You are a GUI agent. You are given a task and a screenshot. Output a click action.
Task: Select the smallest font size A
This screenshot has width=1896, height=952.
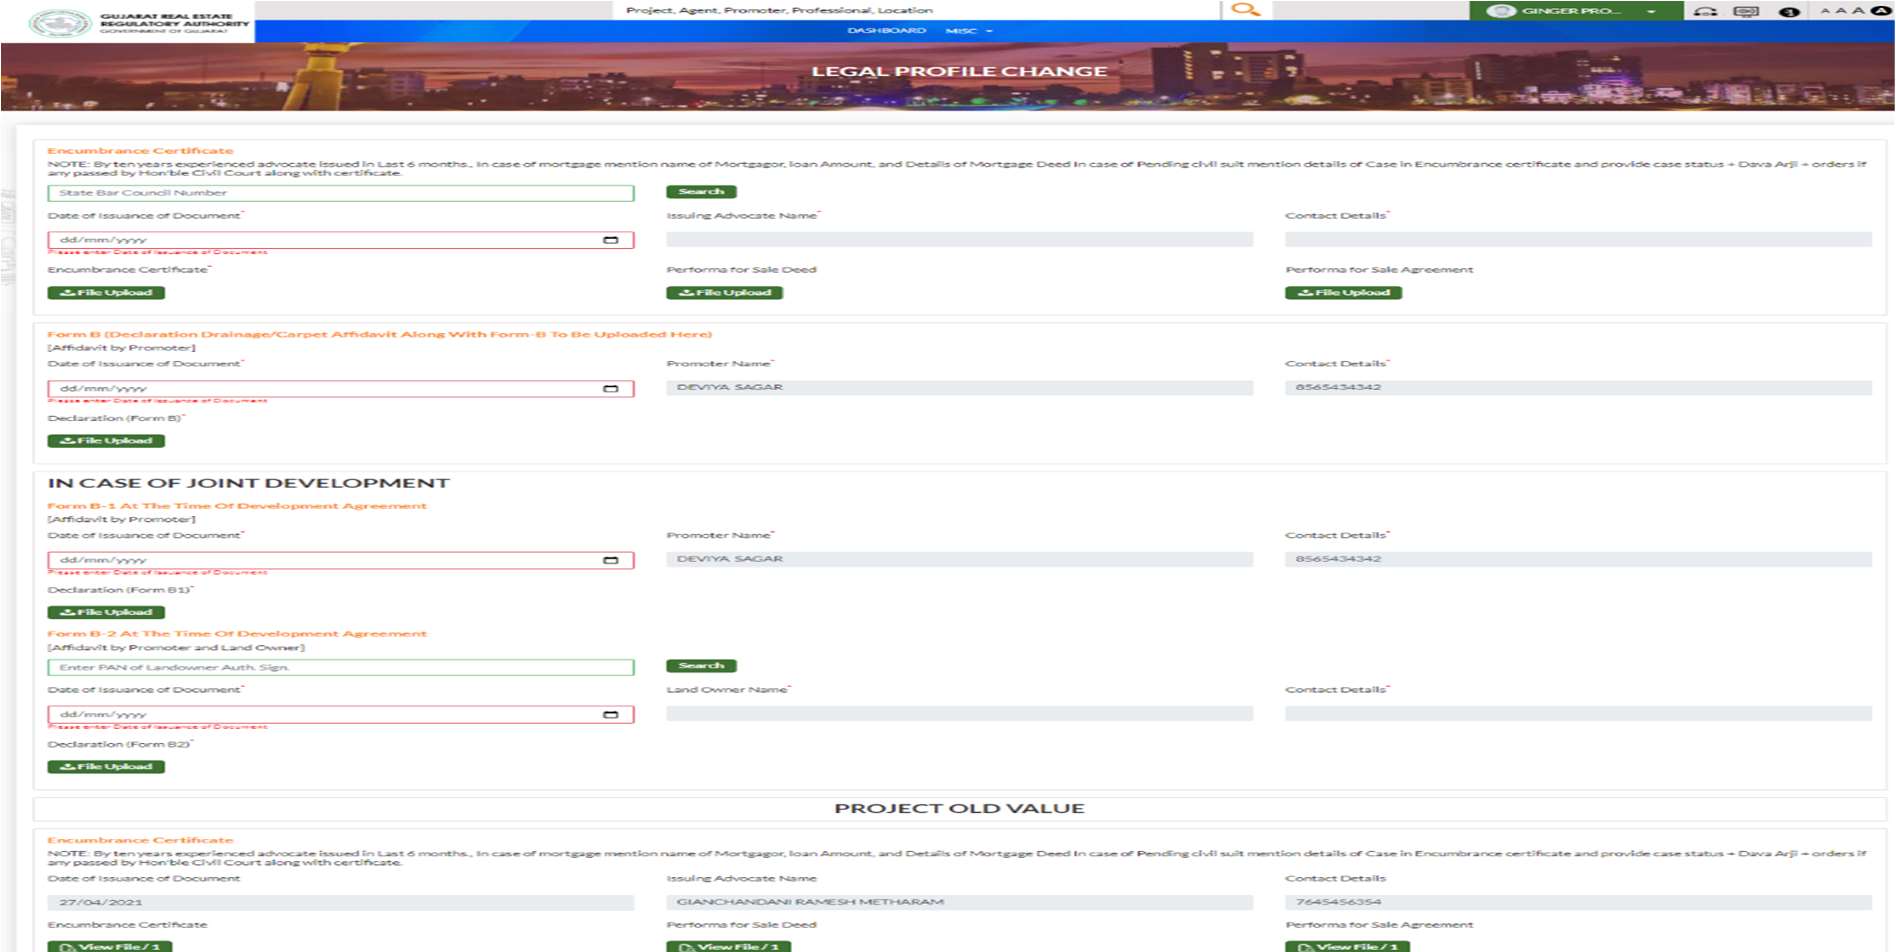1825,11
